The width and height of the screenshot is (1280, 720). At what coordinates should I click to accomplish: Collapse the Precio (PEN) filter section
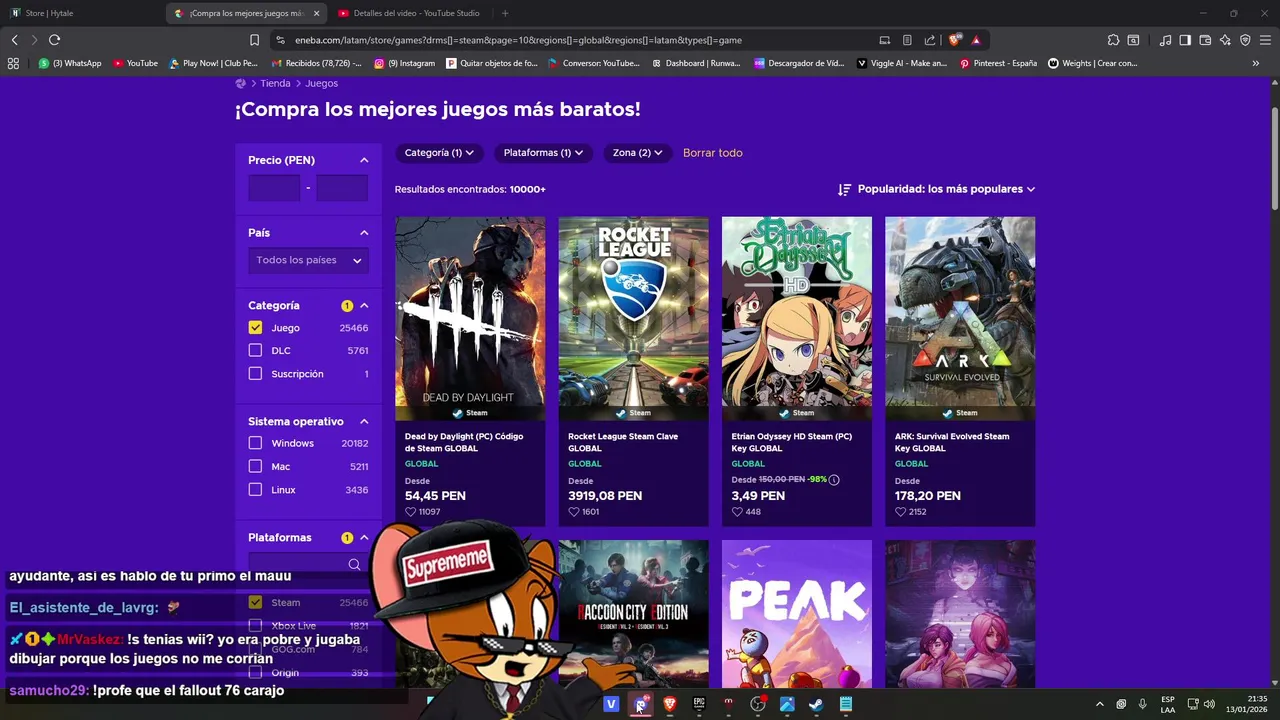click(364, 160)
